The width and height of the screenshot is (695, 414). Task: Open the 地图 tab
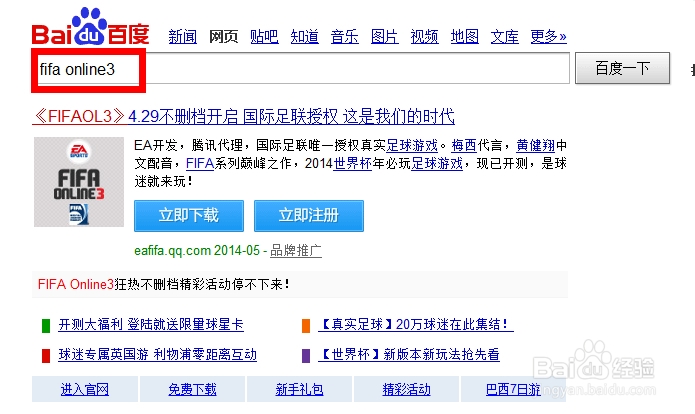[465, 36]
